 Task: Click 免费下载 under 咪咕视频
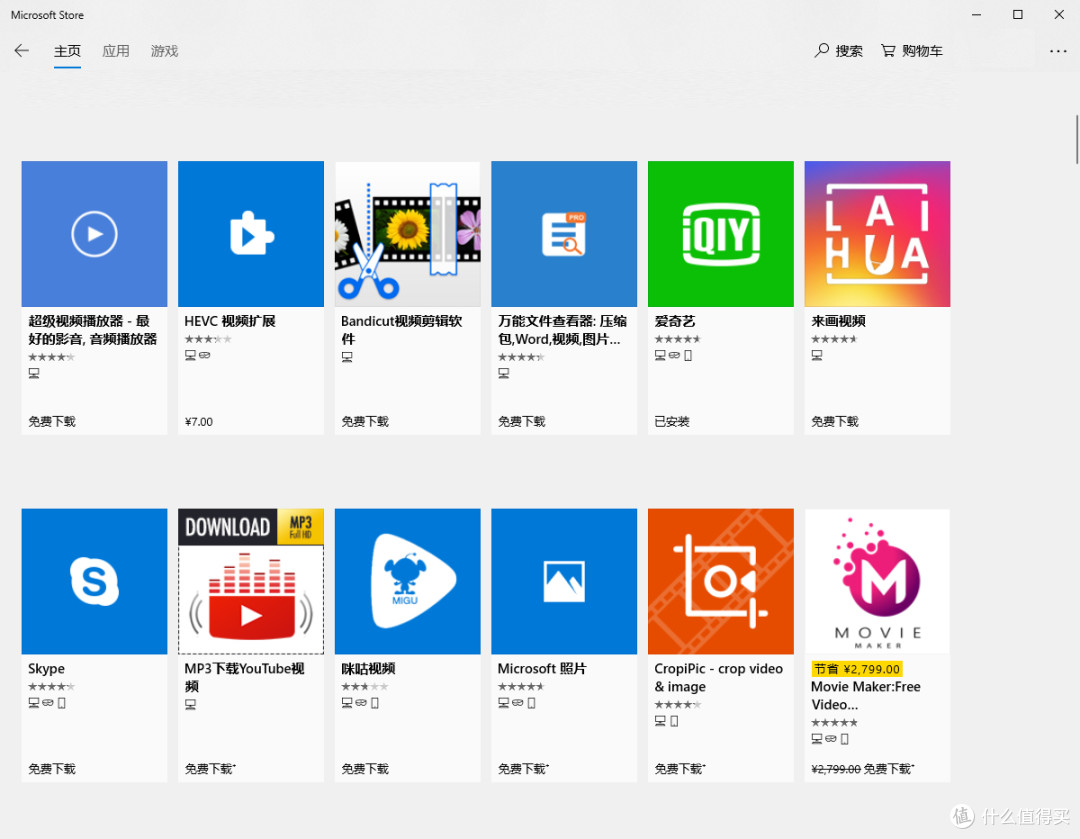pyautogui.click(x=365, y=769)
